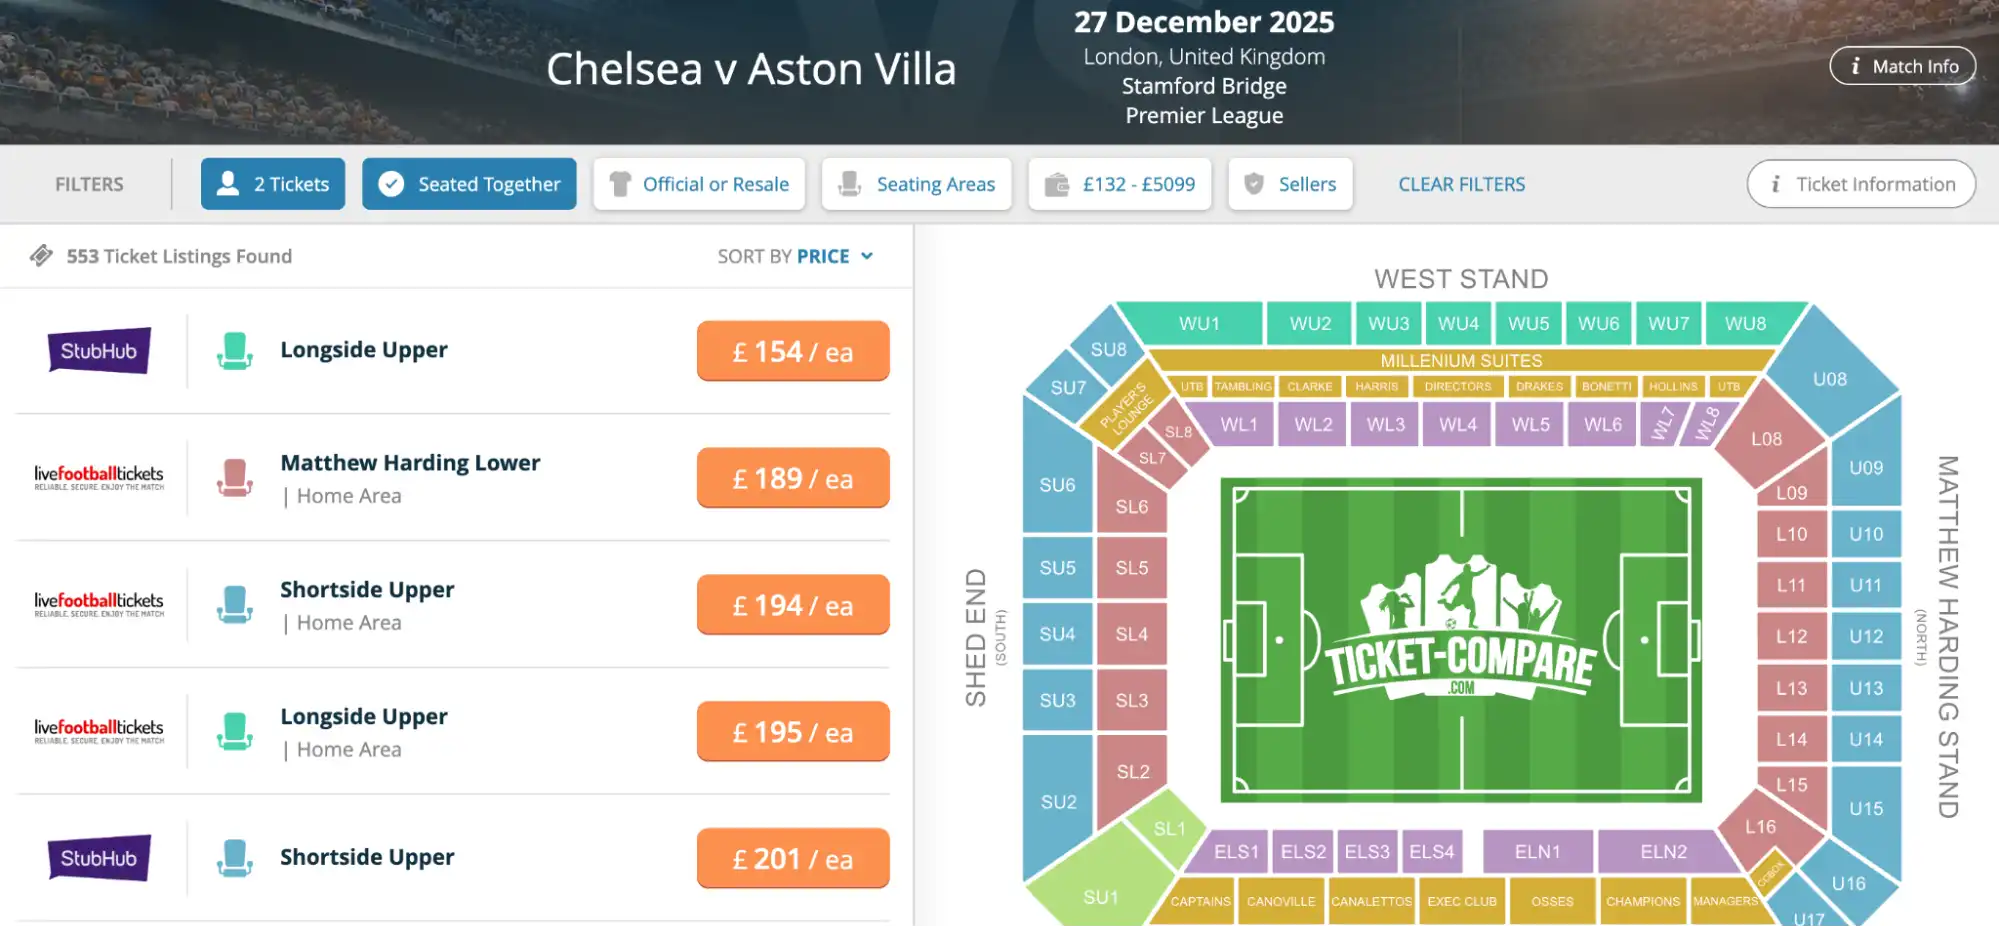
Task: Open the Sellers filter options
Action: coord(1290,183)
